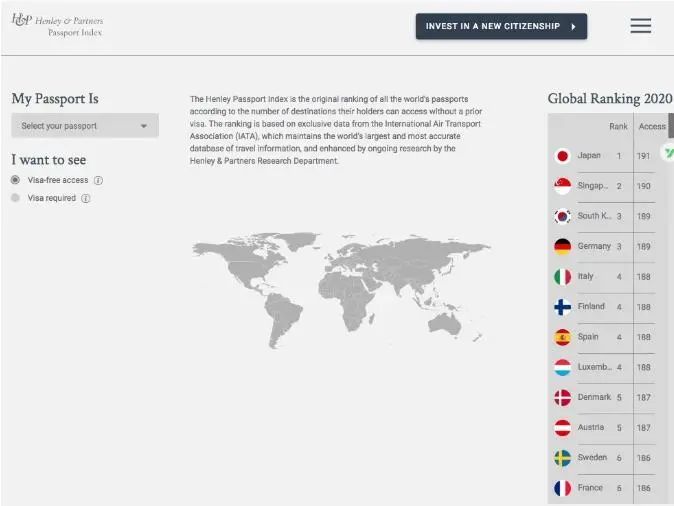Click the Henley & Partners logo

click(57, 25)
